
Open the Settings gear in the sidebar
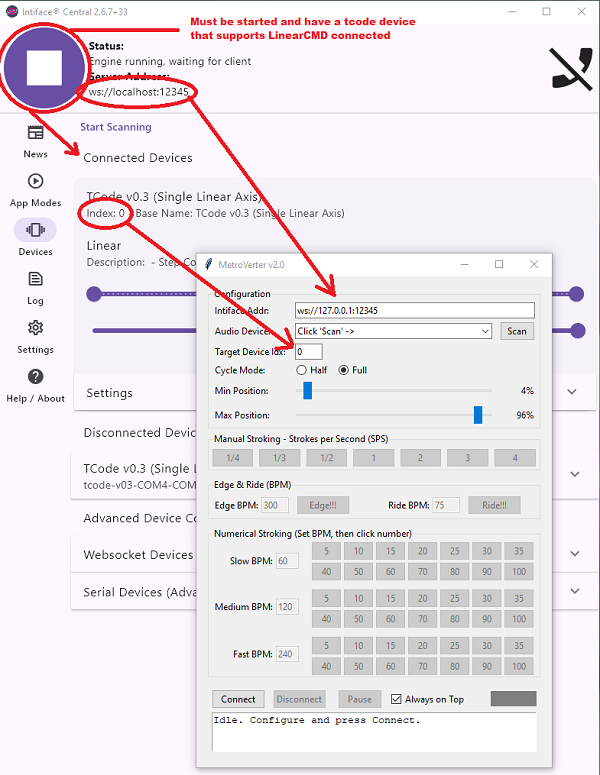click(x=35, y=328)
